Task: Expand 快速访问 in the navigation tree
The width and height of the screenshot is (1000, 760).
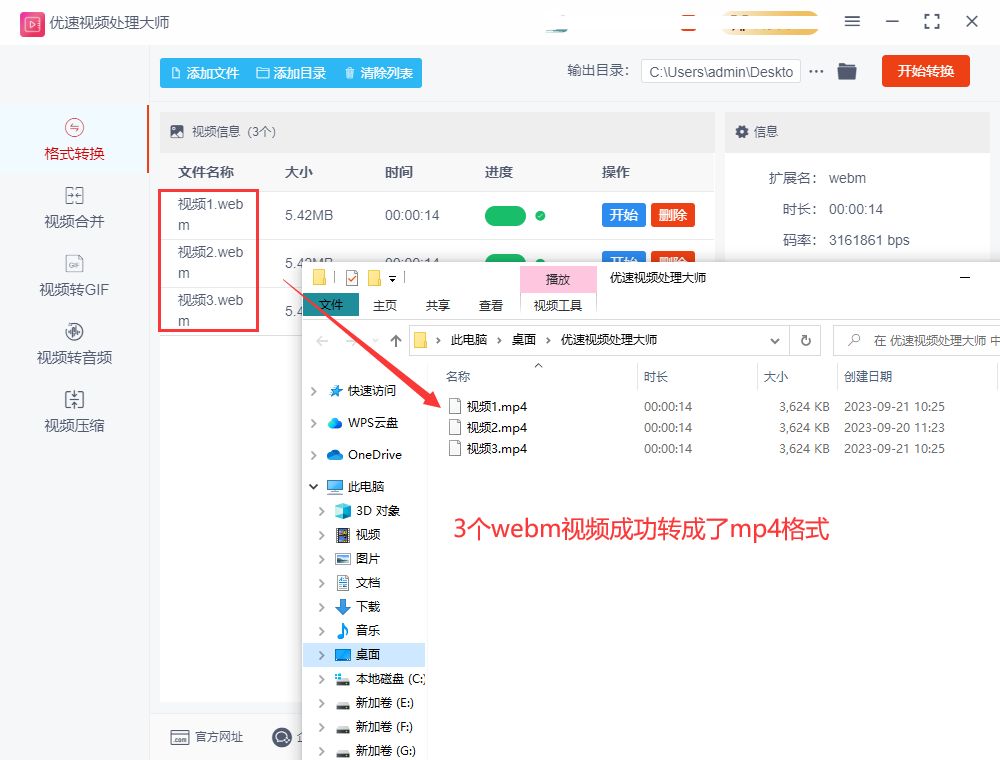Action: [x=313, y=391]
